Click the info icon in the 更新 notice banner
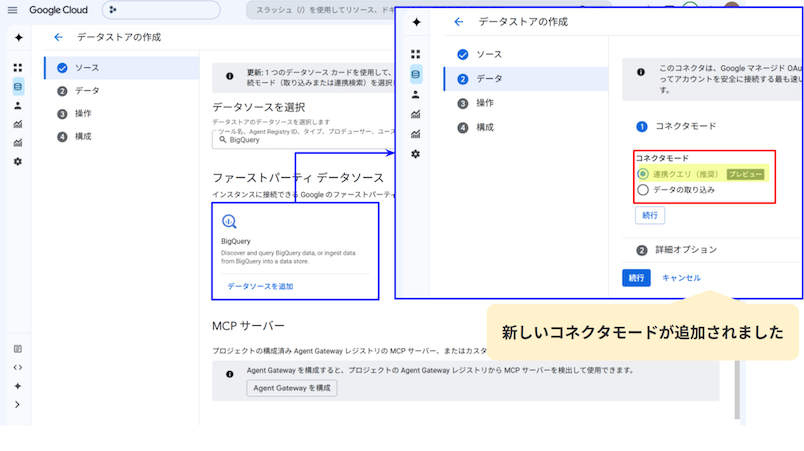The image size is (804, 451). coord(230,76)
